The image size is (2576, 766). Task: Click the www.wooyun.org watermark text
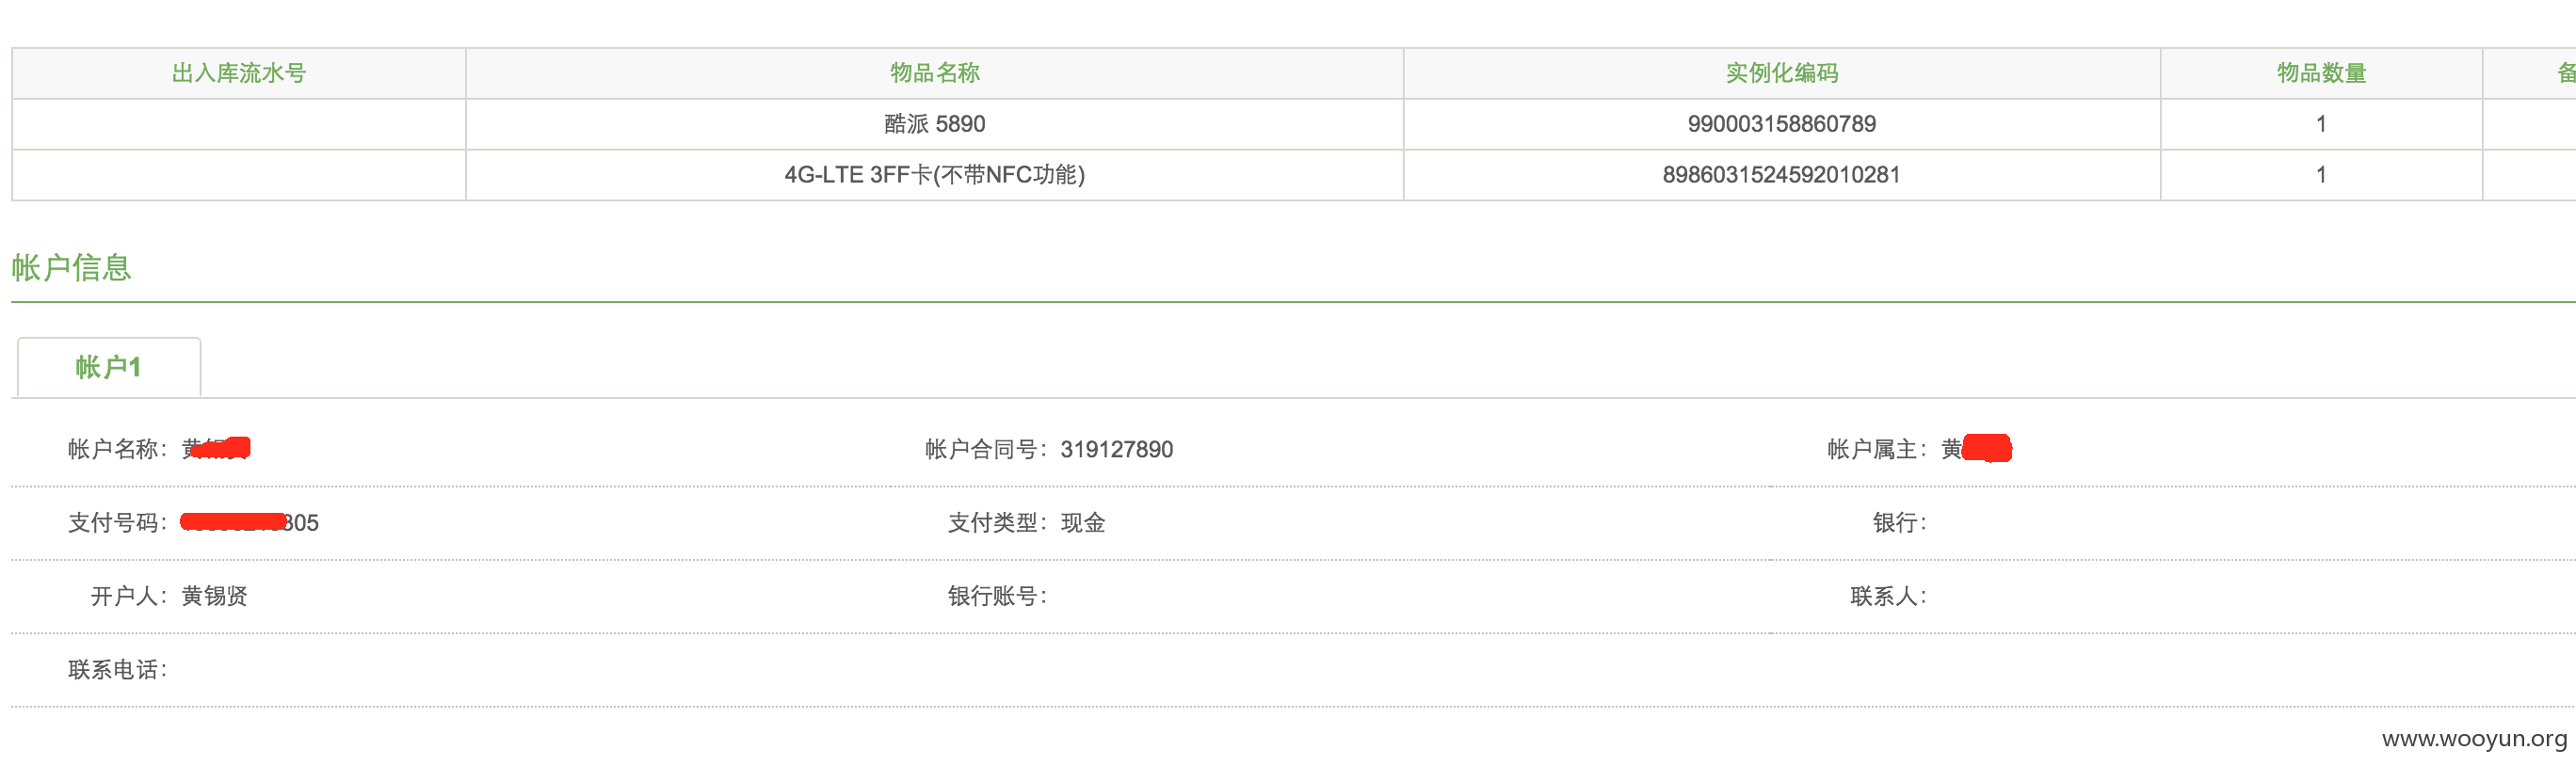point(2474,739)
